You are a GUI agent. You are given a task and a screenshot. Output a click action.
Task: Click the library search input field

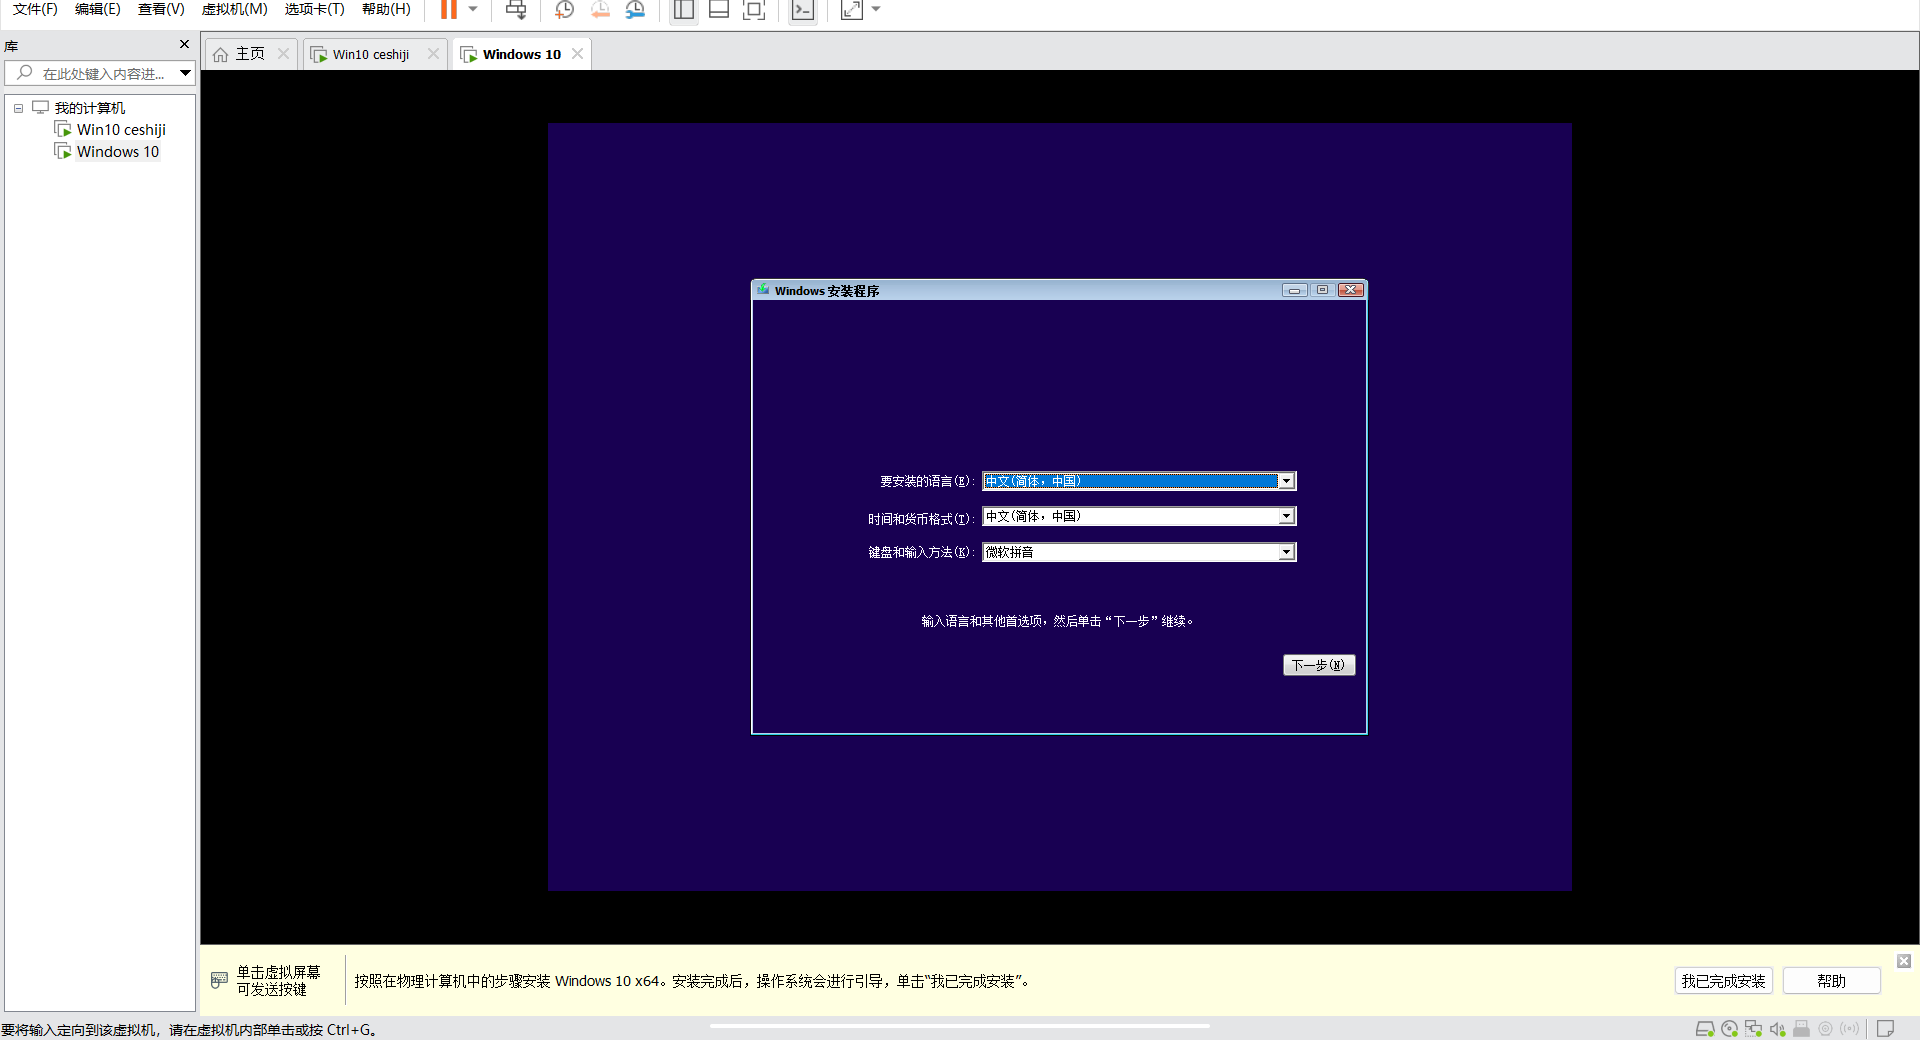103,74
